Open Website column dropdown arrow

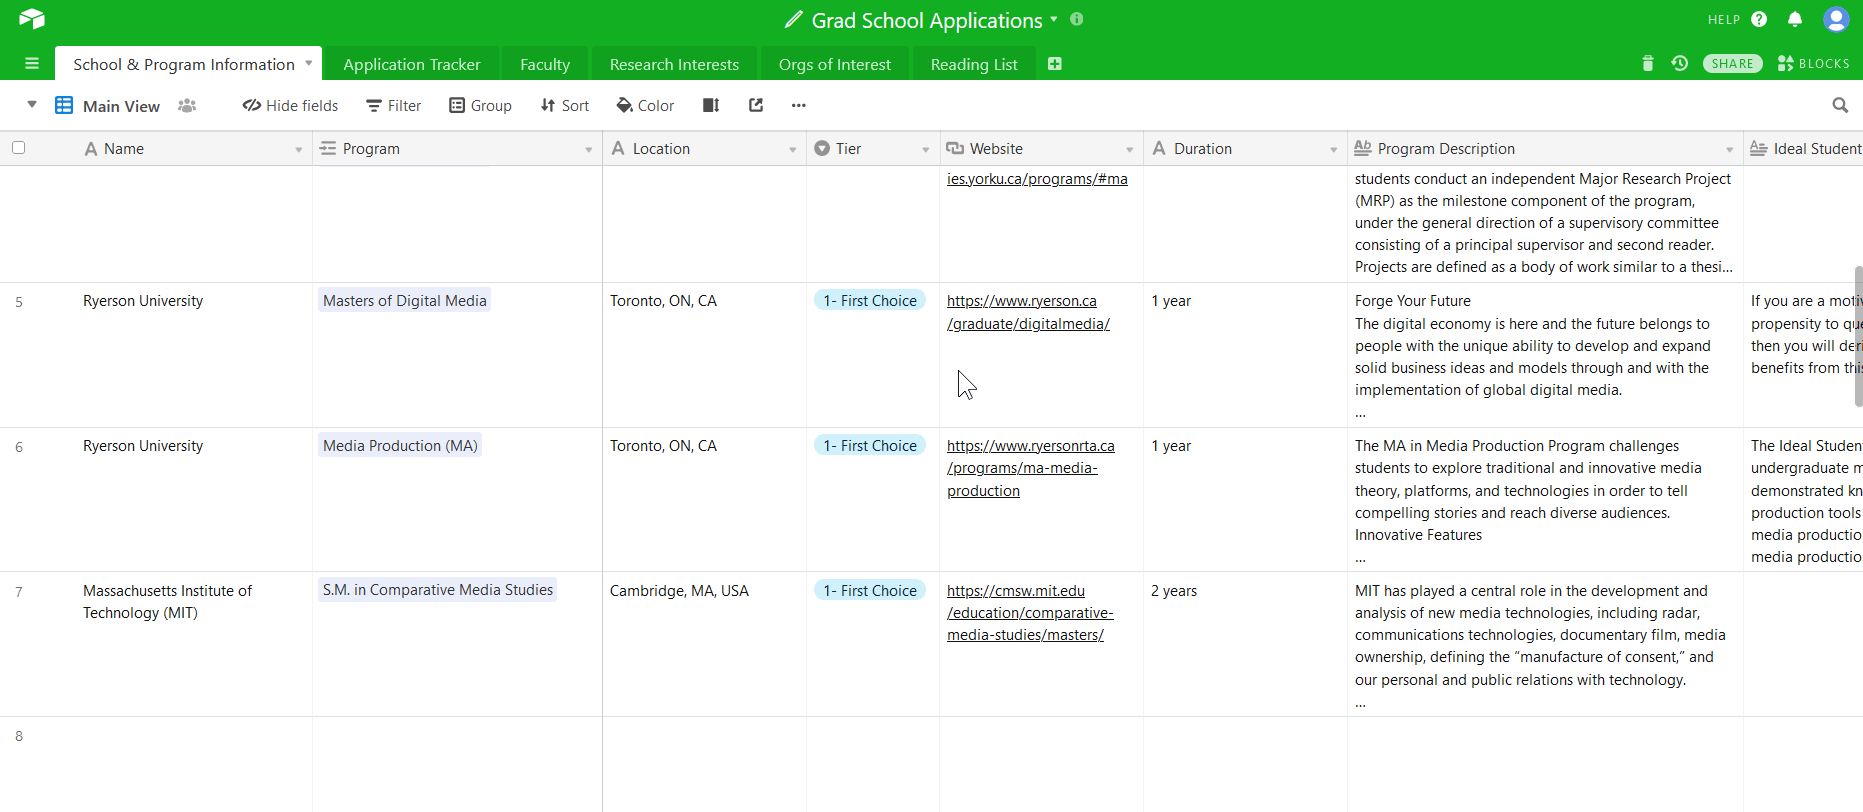click(1129, 150)
